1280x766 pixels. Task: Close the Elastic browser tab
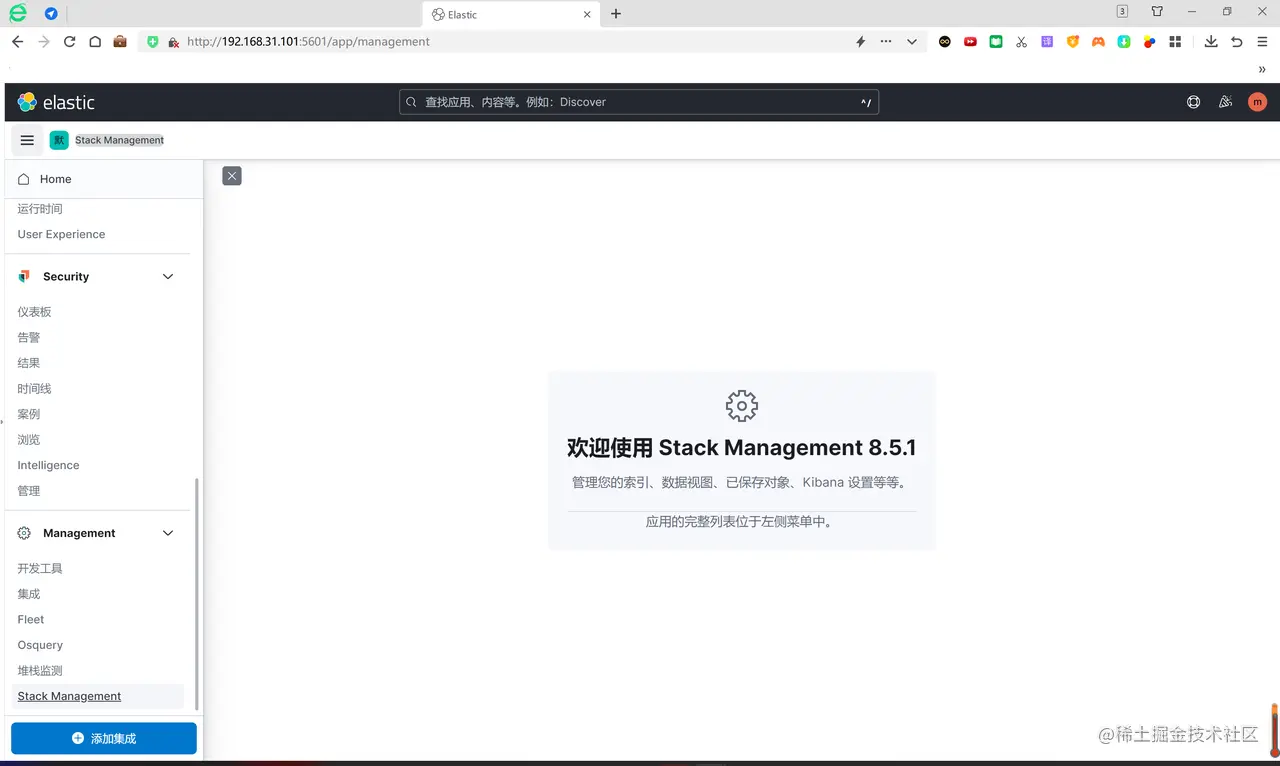click(x=588, y=14)
